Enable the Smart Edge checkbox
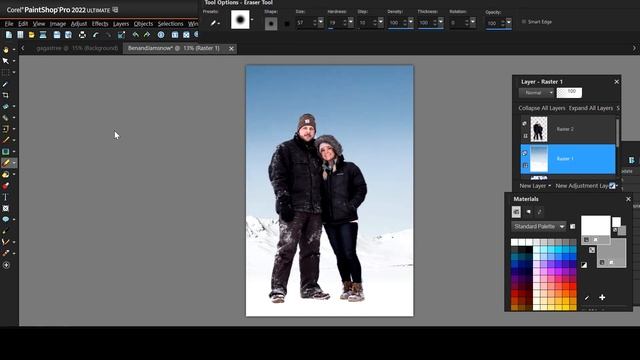640x360 pixels. pos(524,22)
